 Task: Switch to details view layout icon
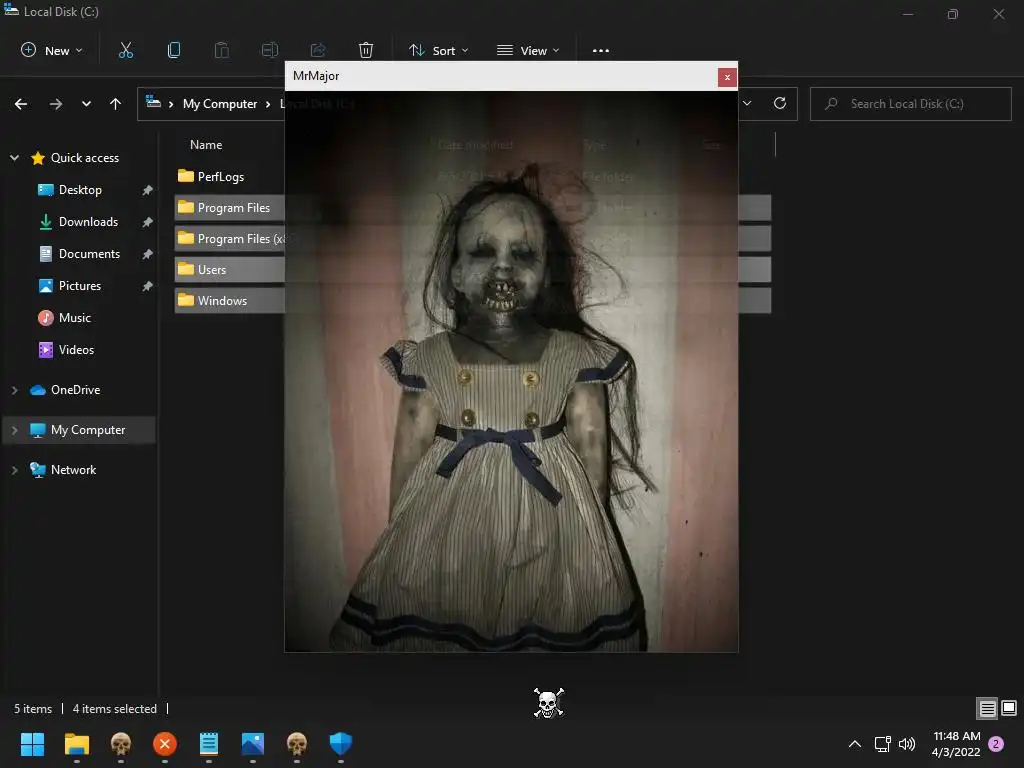[987, 709]
